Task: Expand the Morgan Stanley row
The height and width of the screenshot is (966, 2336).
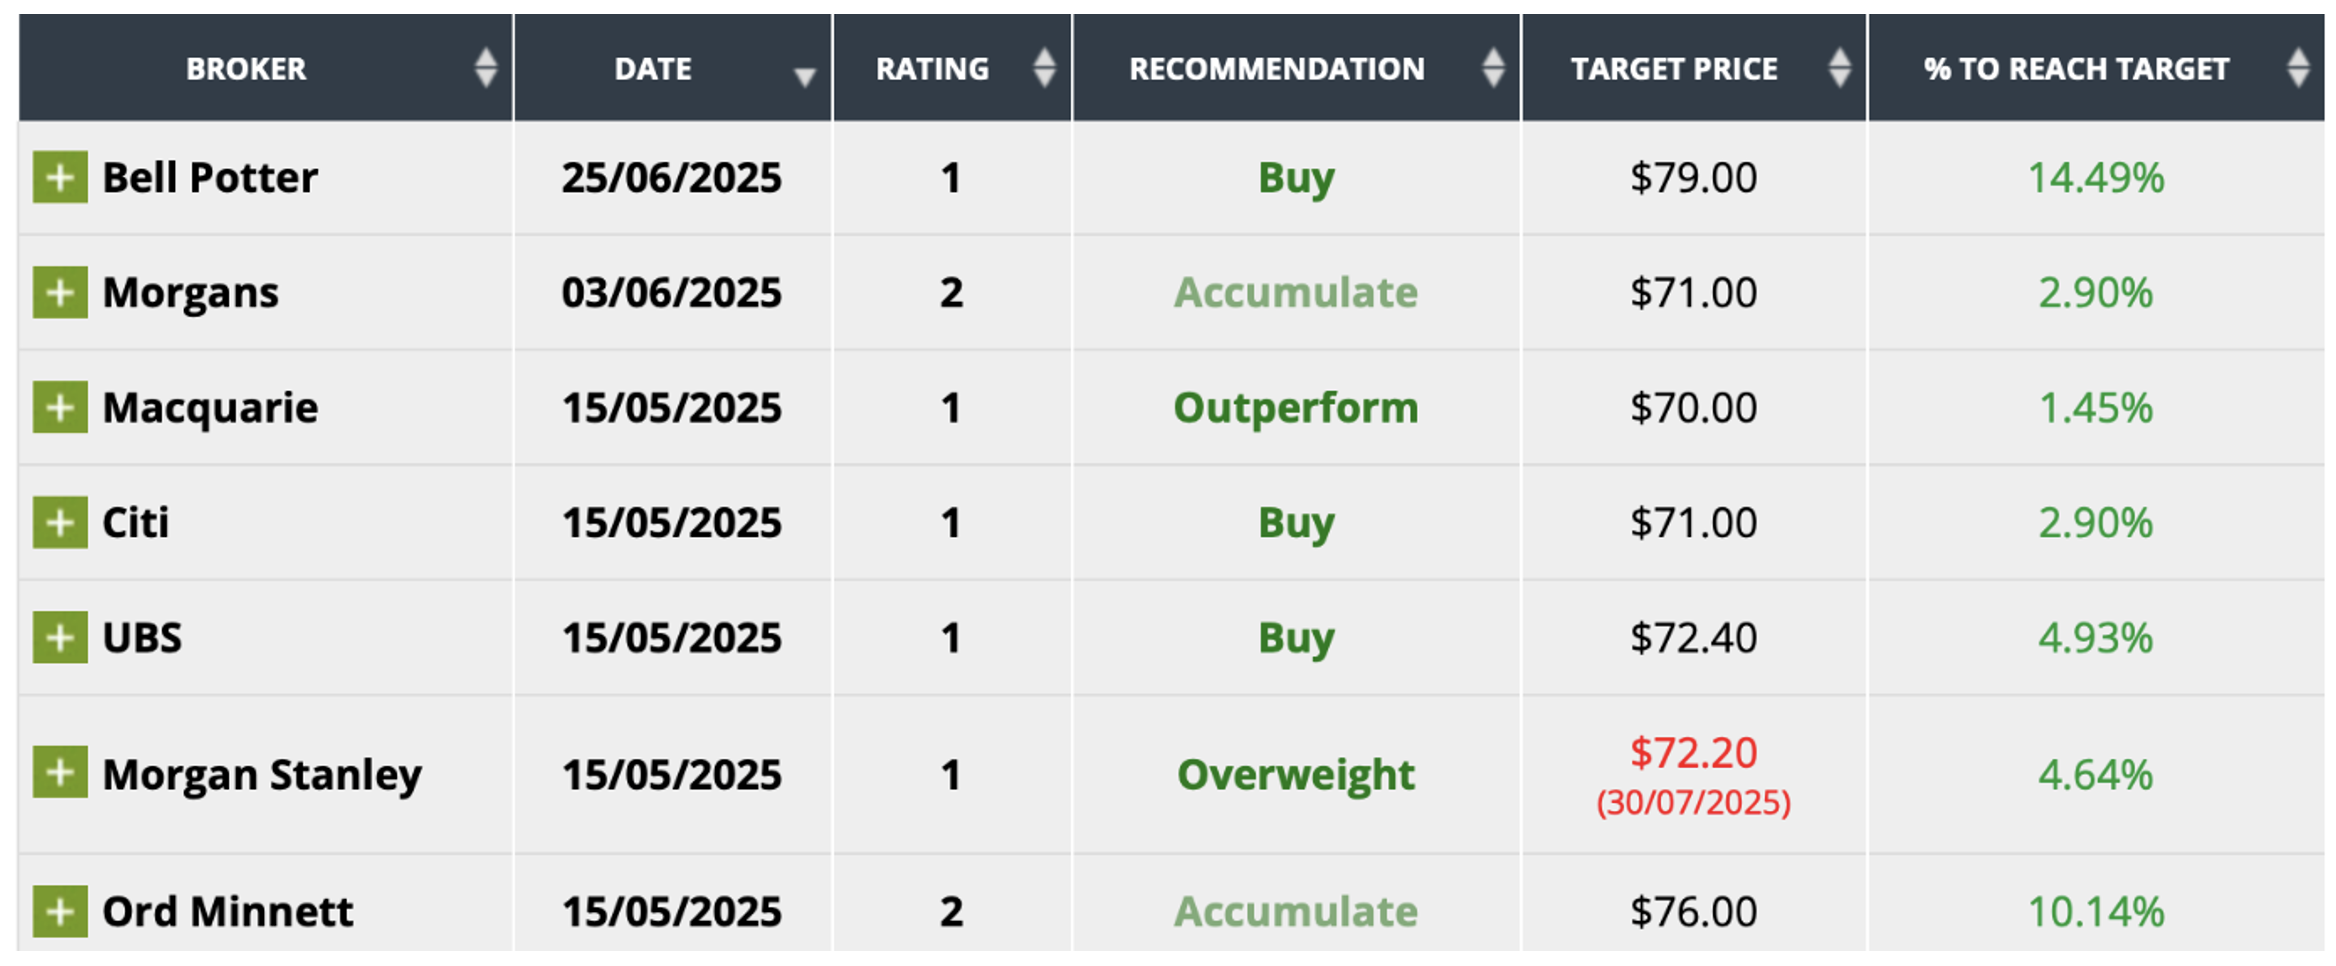Action: coord(60,773)
